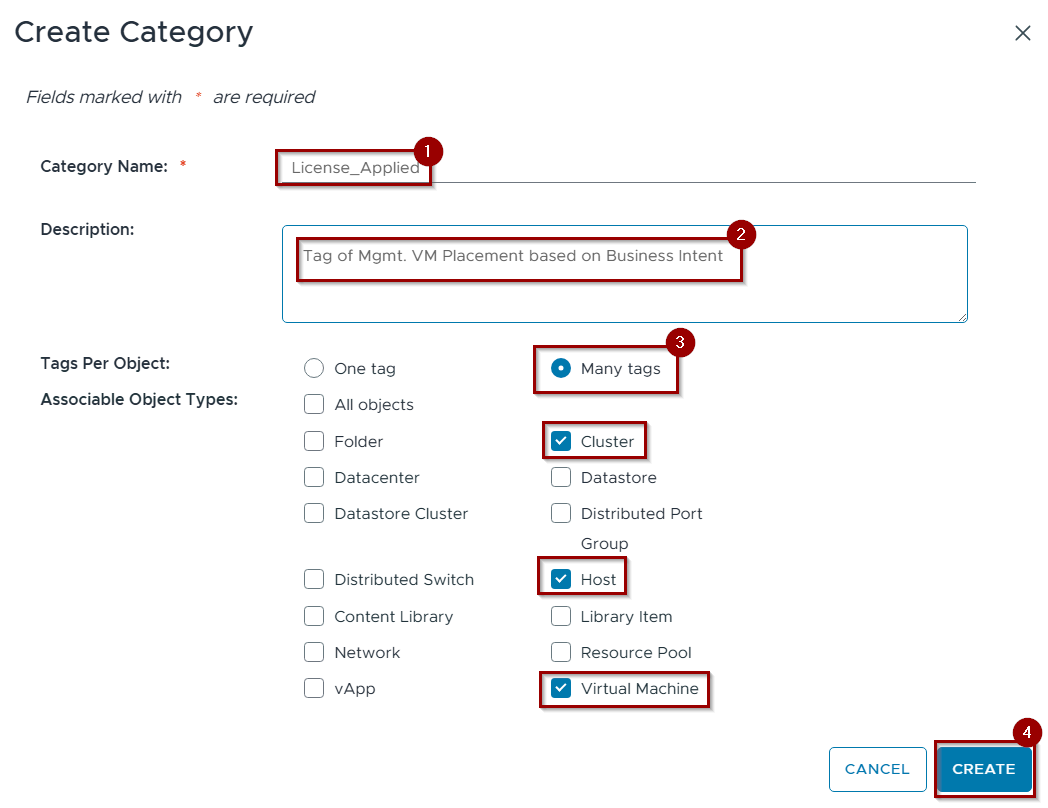Enable the Folder checkbox
The image size is (1048, 808).
(x=314, y=441)
